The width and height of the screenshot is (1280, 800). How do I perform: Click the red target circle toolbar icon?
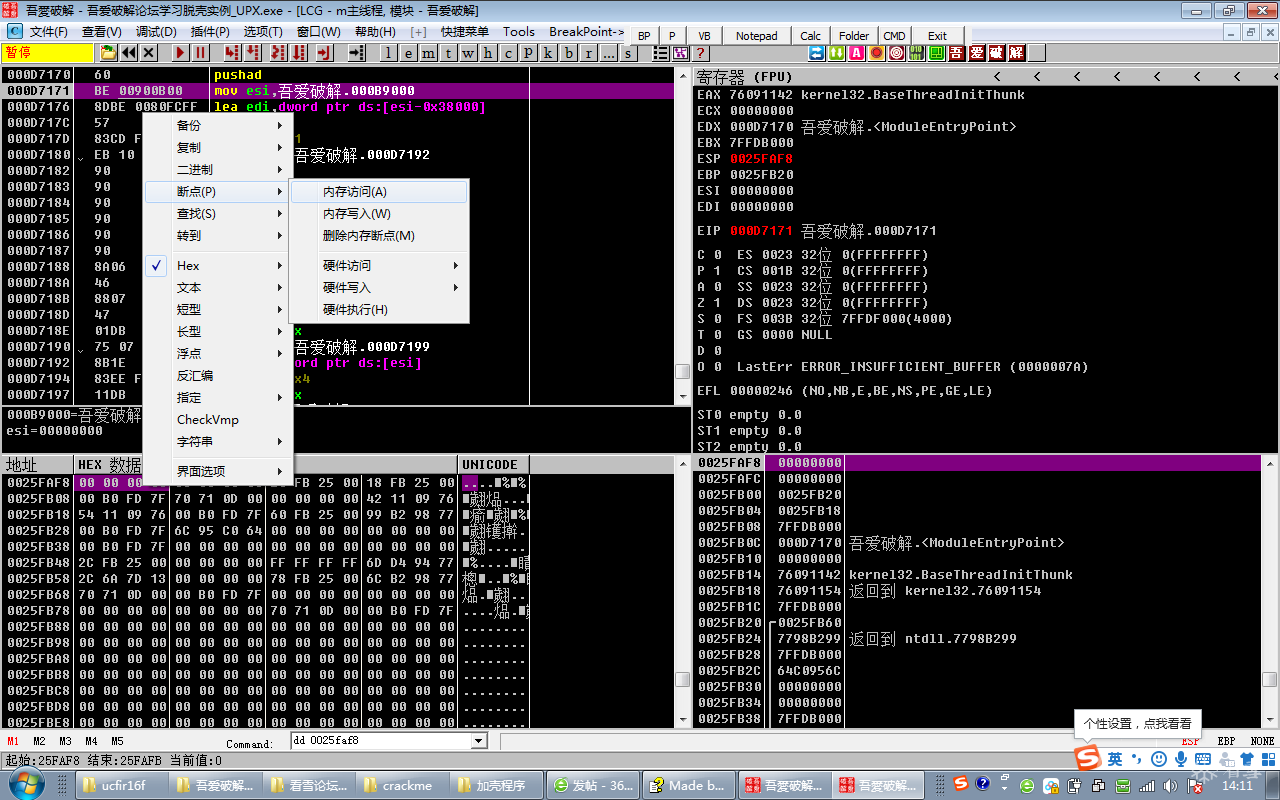[x=896, y=52]
